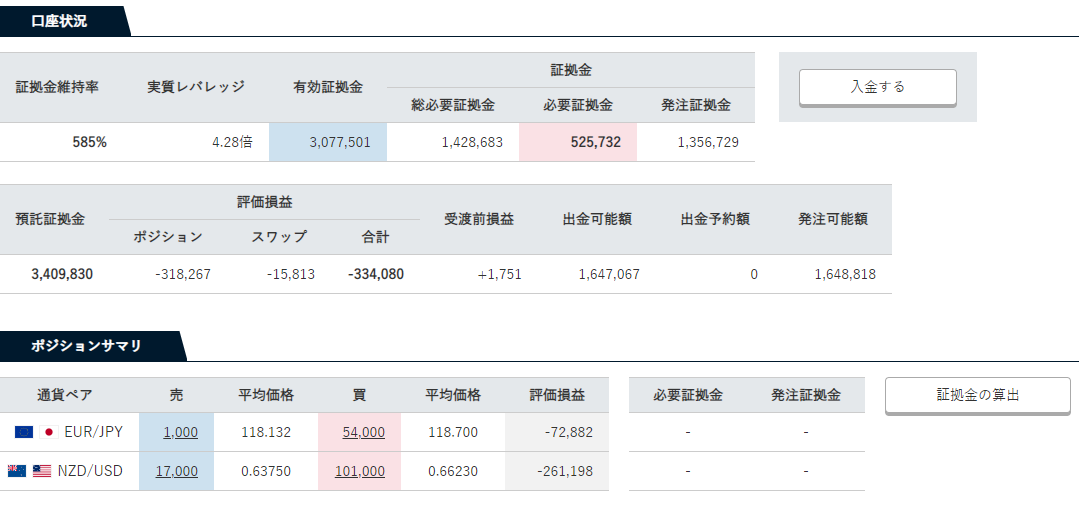Click the NZD/USD 評価損益 value -261,198
The width and height of the screenshot is (1079, 508).
pos(564,472)
